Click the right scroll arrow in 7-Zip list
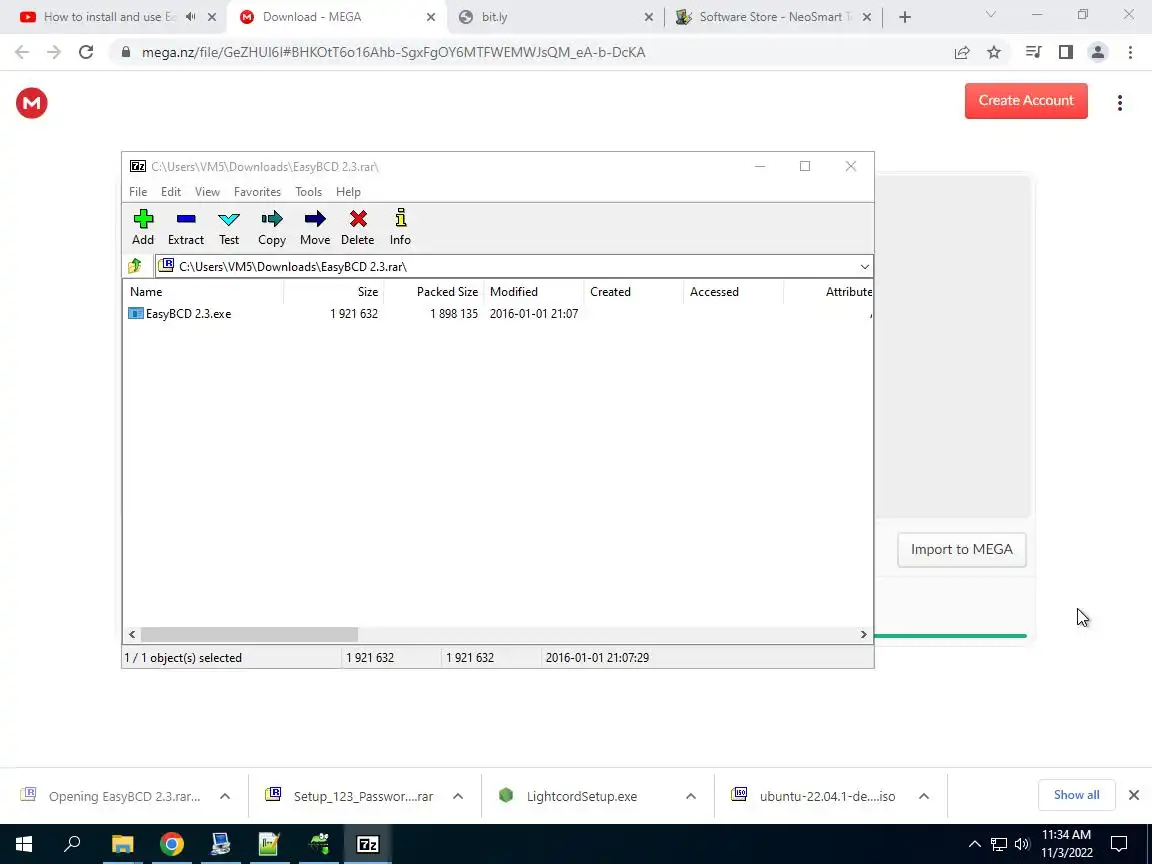 (x=863, y=634)
